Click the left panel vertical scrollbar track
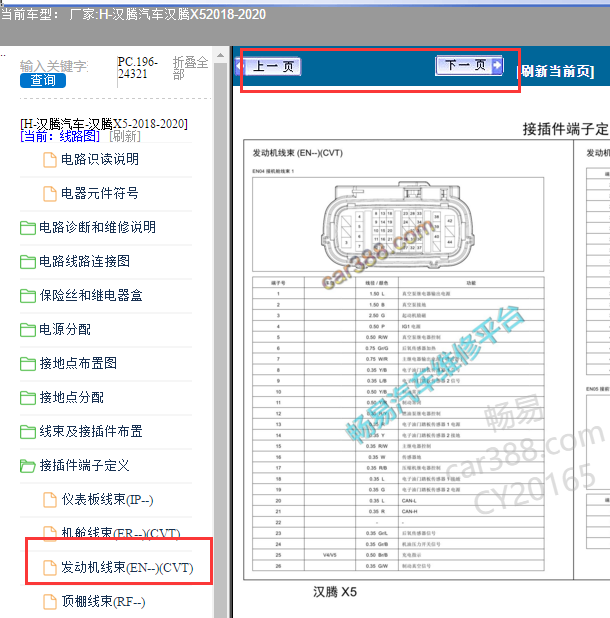610x618 pixels. 220,339
